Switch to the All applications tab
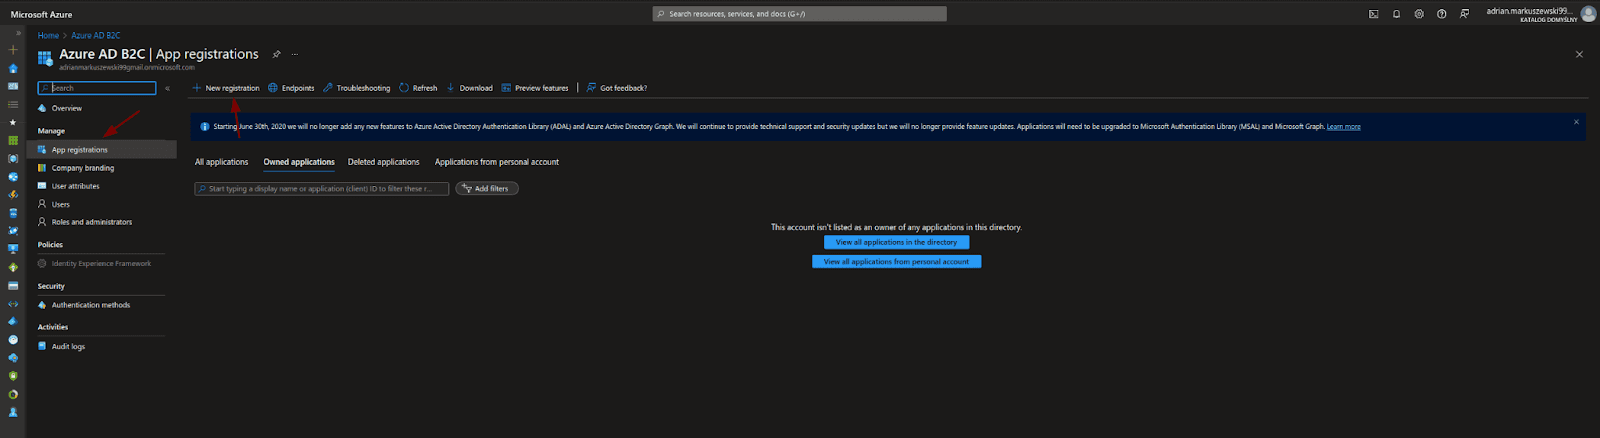1600x438 pixels. 221,162
